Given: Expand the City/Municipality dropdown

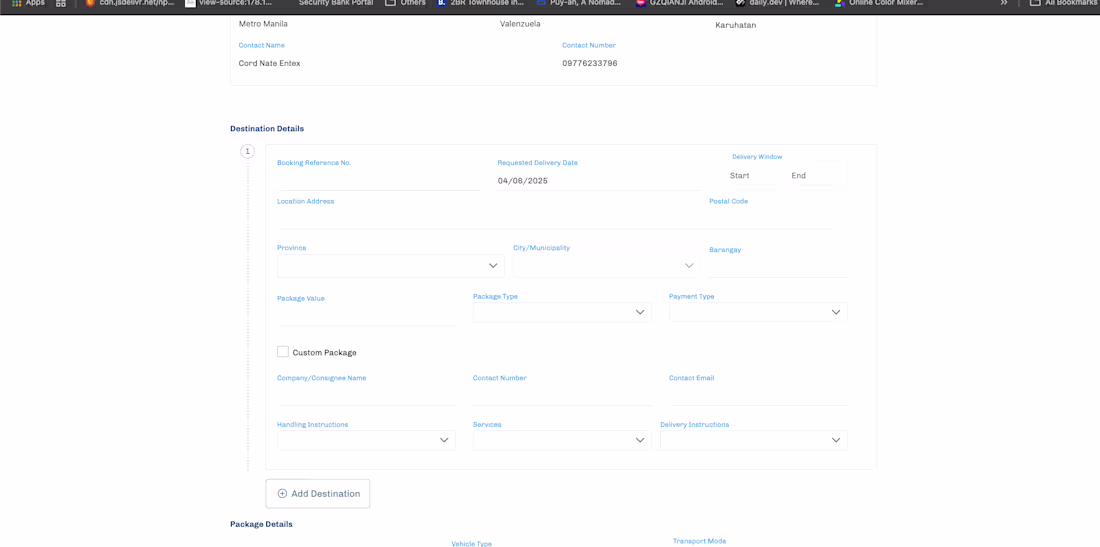Looking at the screenshot, I should [607, 266].
